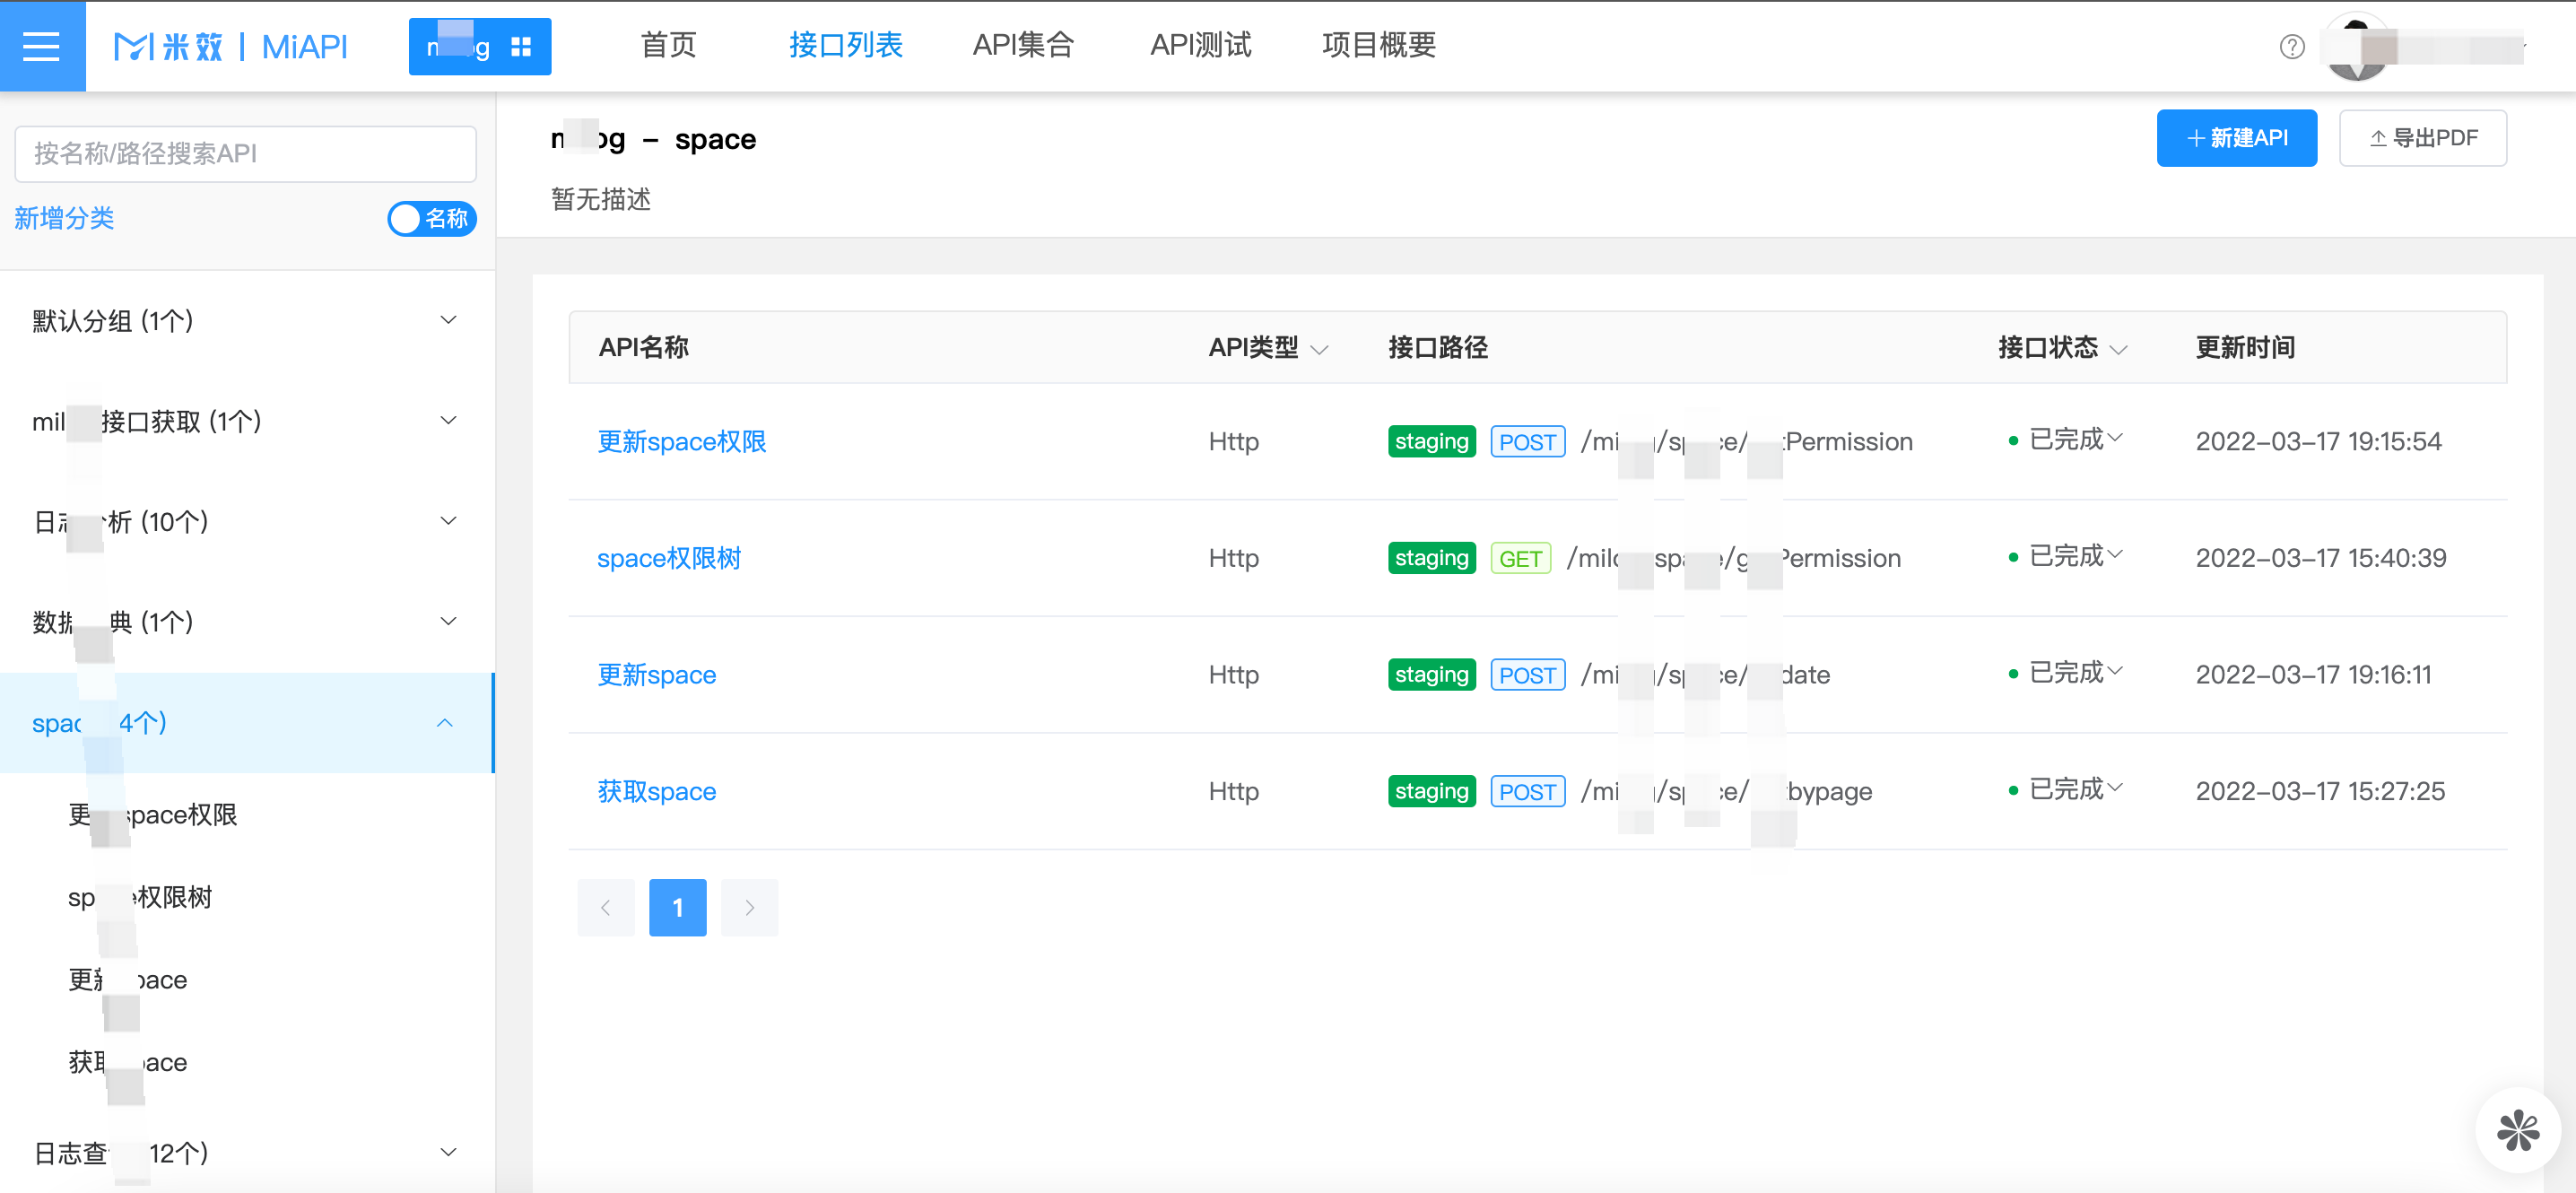This screenshot has height=1193, width=2576.
Task: Open the 项目概要 tab
Action: click(x=1378, y=45)
